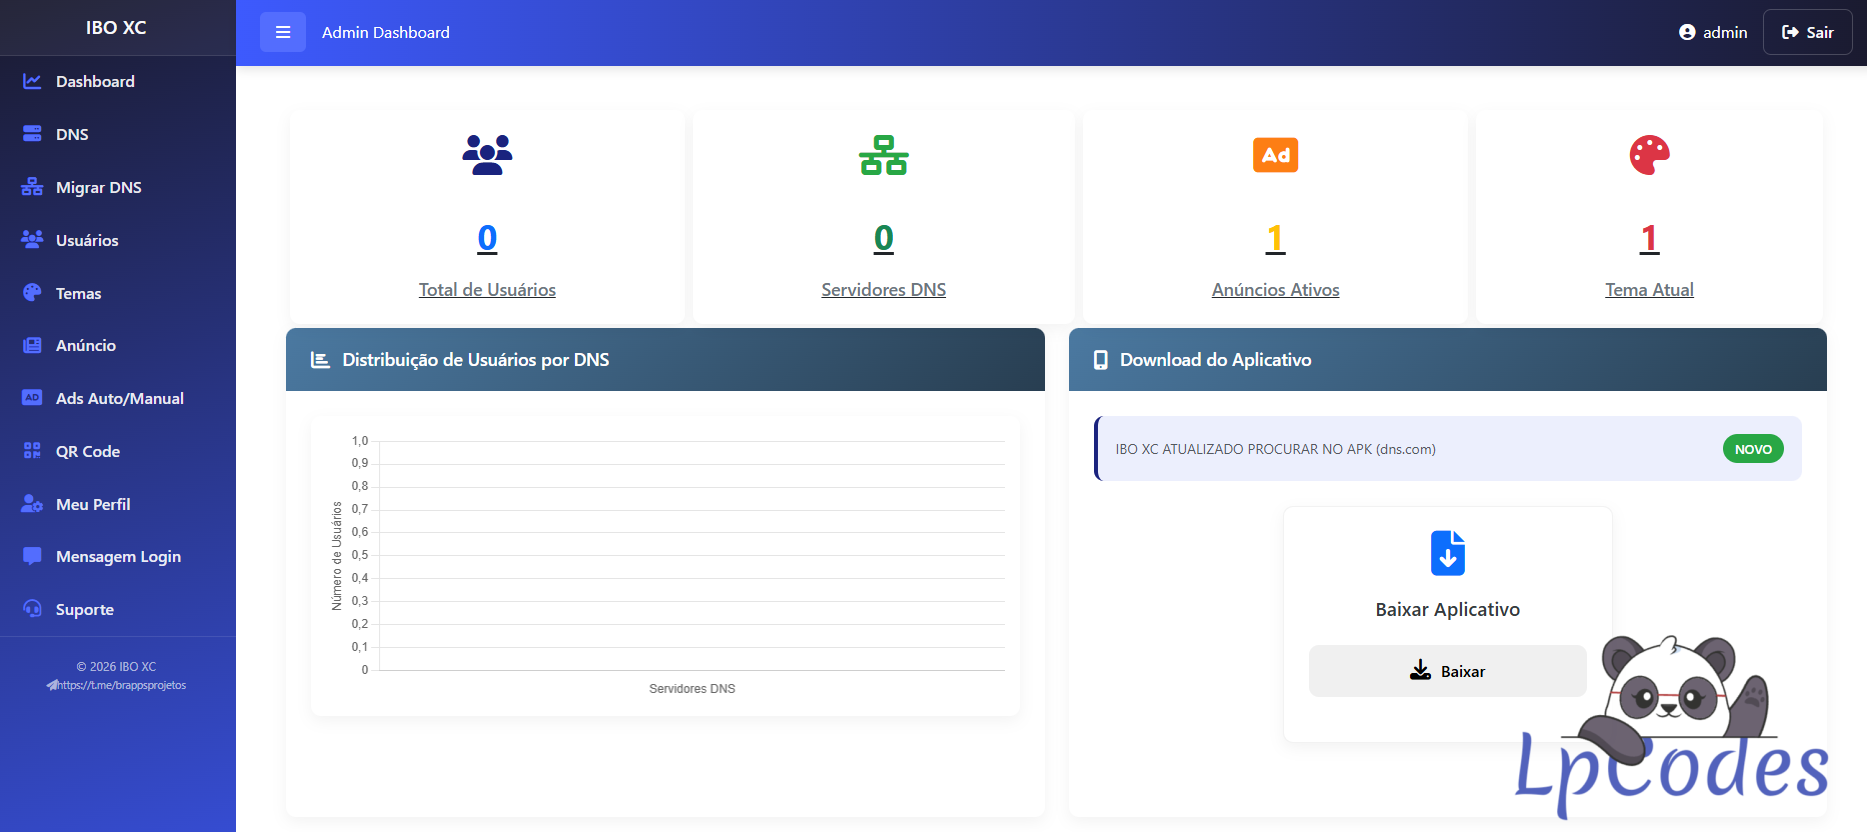This screenshot has height=832, width=1867.
Task: Select Temas in the sidebar
Action: tap(78, 293)
